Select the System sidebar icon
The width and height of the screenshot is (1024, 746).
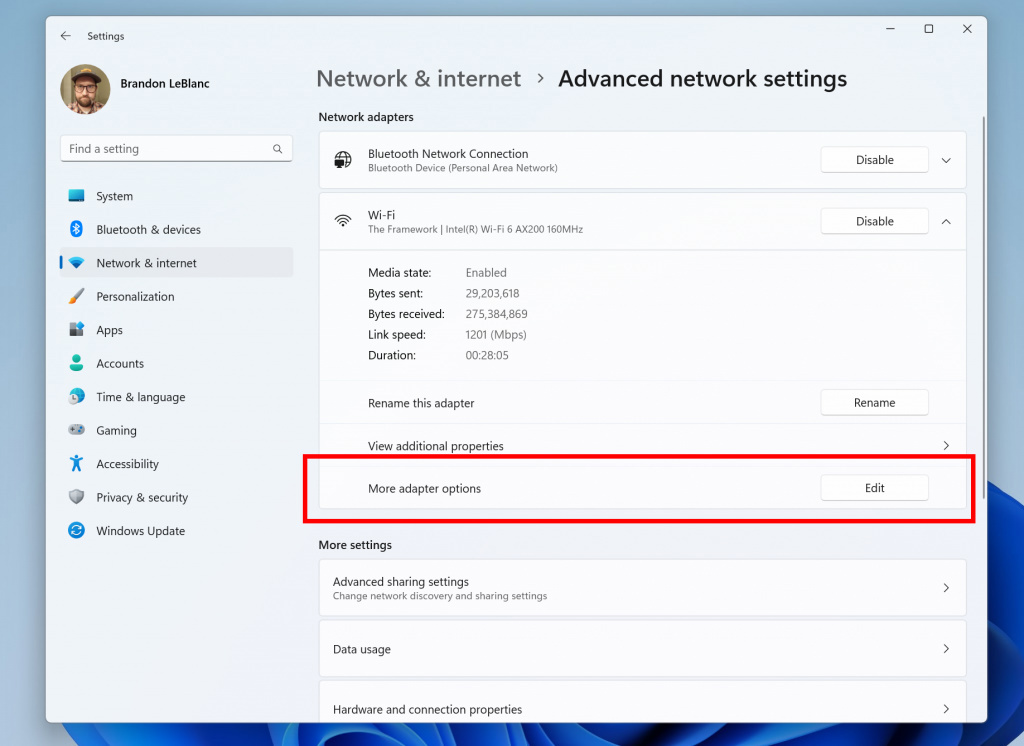tap(75, 196)
